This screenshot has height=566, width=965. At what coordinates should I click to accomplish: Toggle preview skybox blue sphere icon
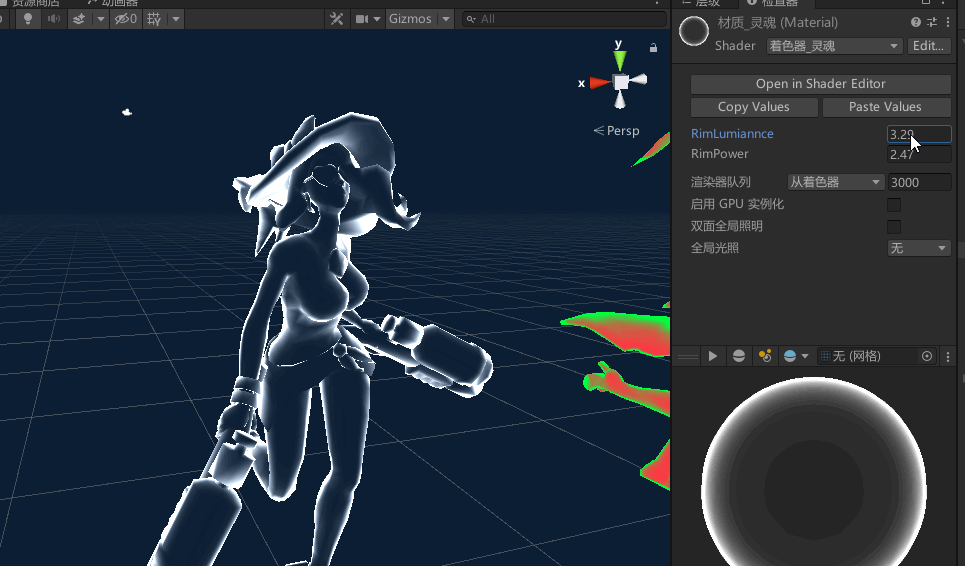click(790, 356)
